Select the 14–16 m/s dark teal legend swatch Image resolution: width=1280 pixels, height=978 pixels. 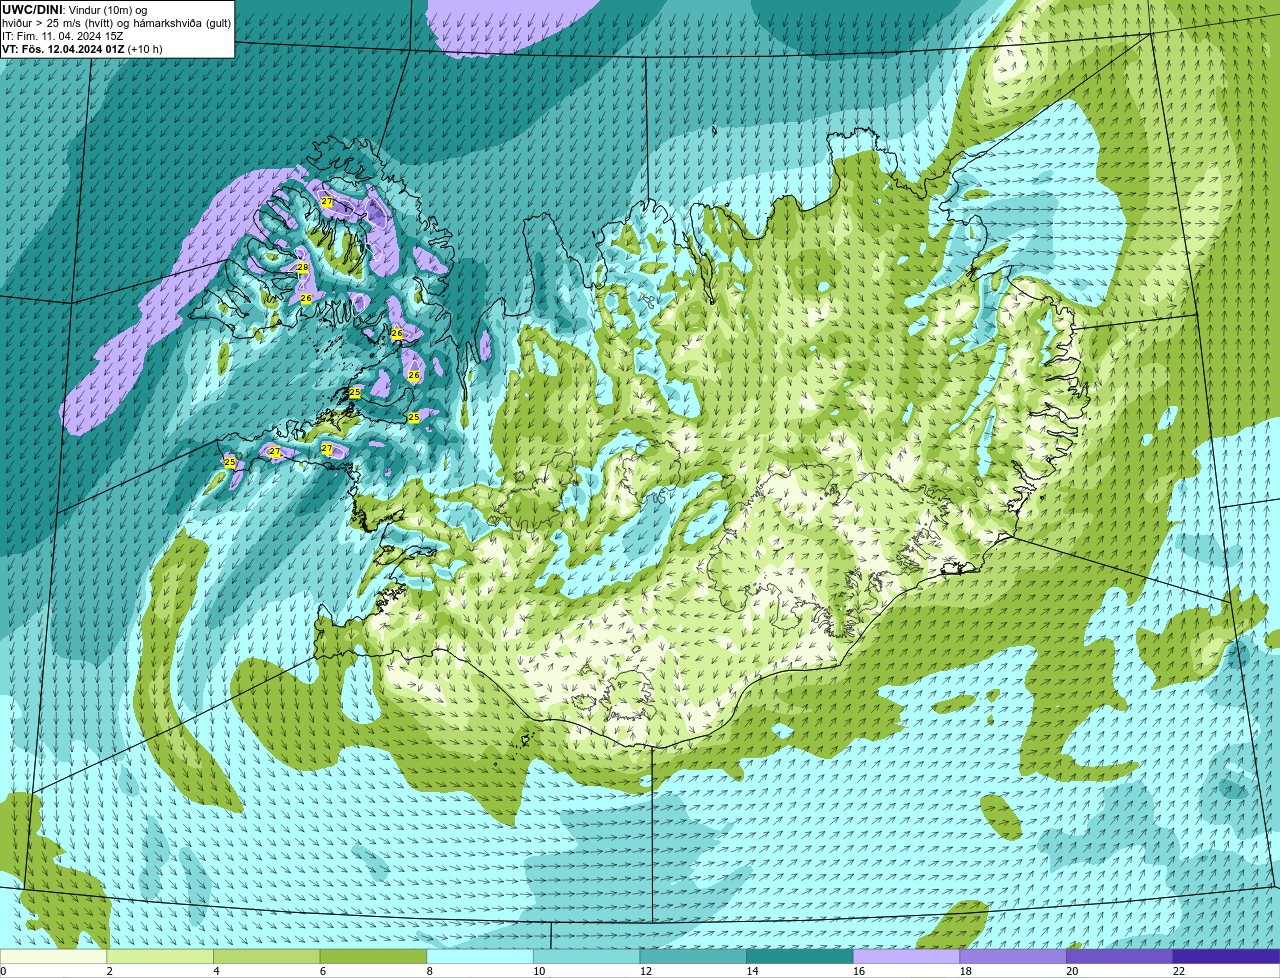pos(800,956)
